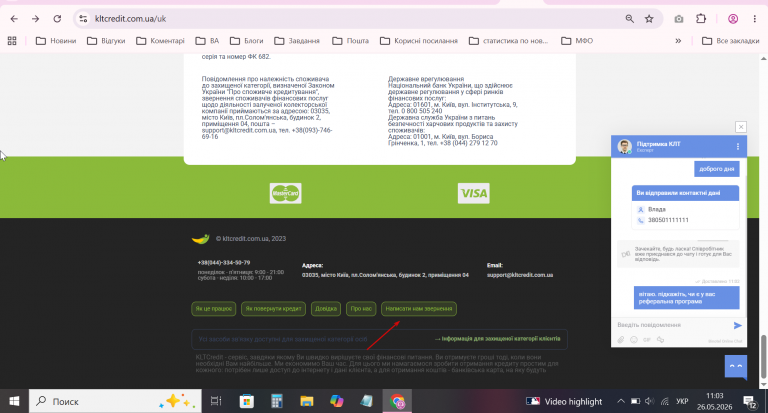This screenshot has height=413, width=768.
Task: Open the Windows Start menu
Action: pyautogui.click(x=14, y=401)
